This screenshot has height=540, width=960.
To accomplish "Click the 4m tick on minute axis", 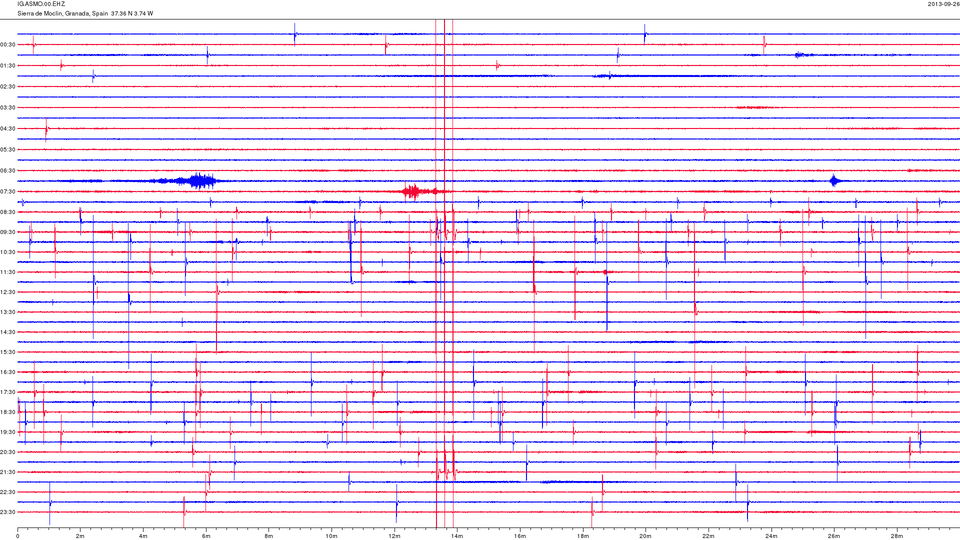I will click(143, 536).
